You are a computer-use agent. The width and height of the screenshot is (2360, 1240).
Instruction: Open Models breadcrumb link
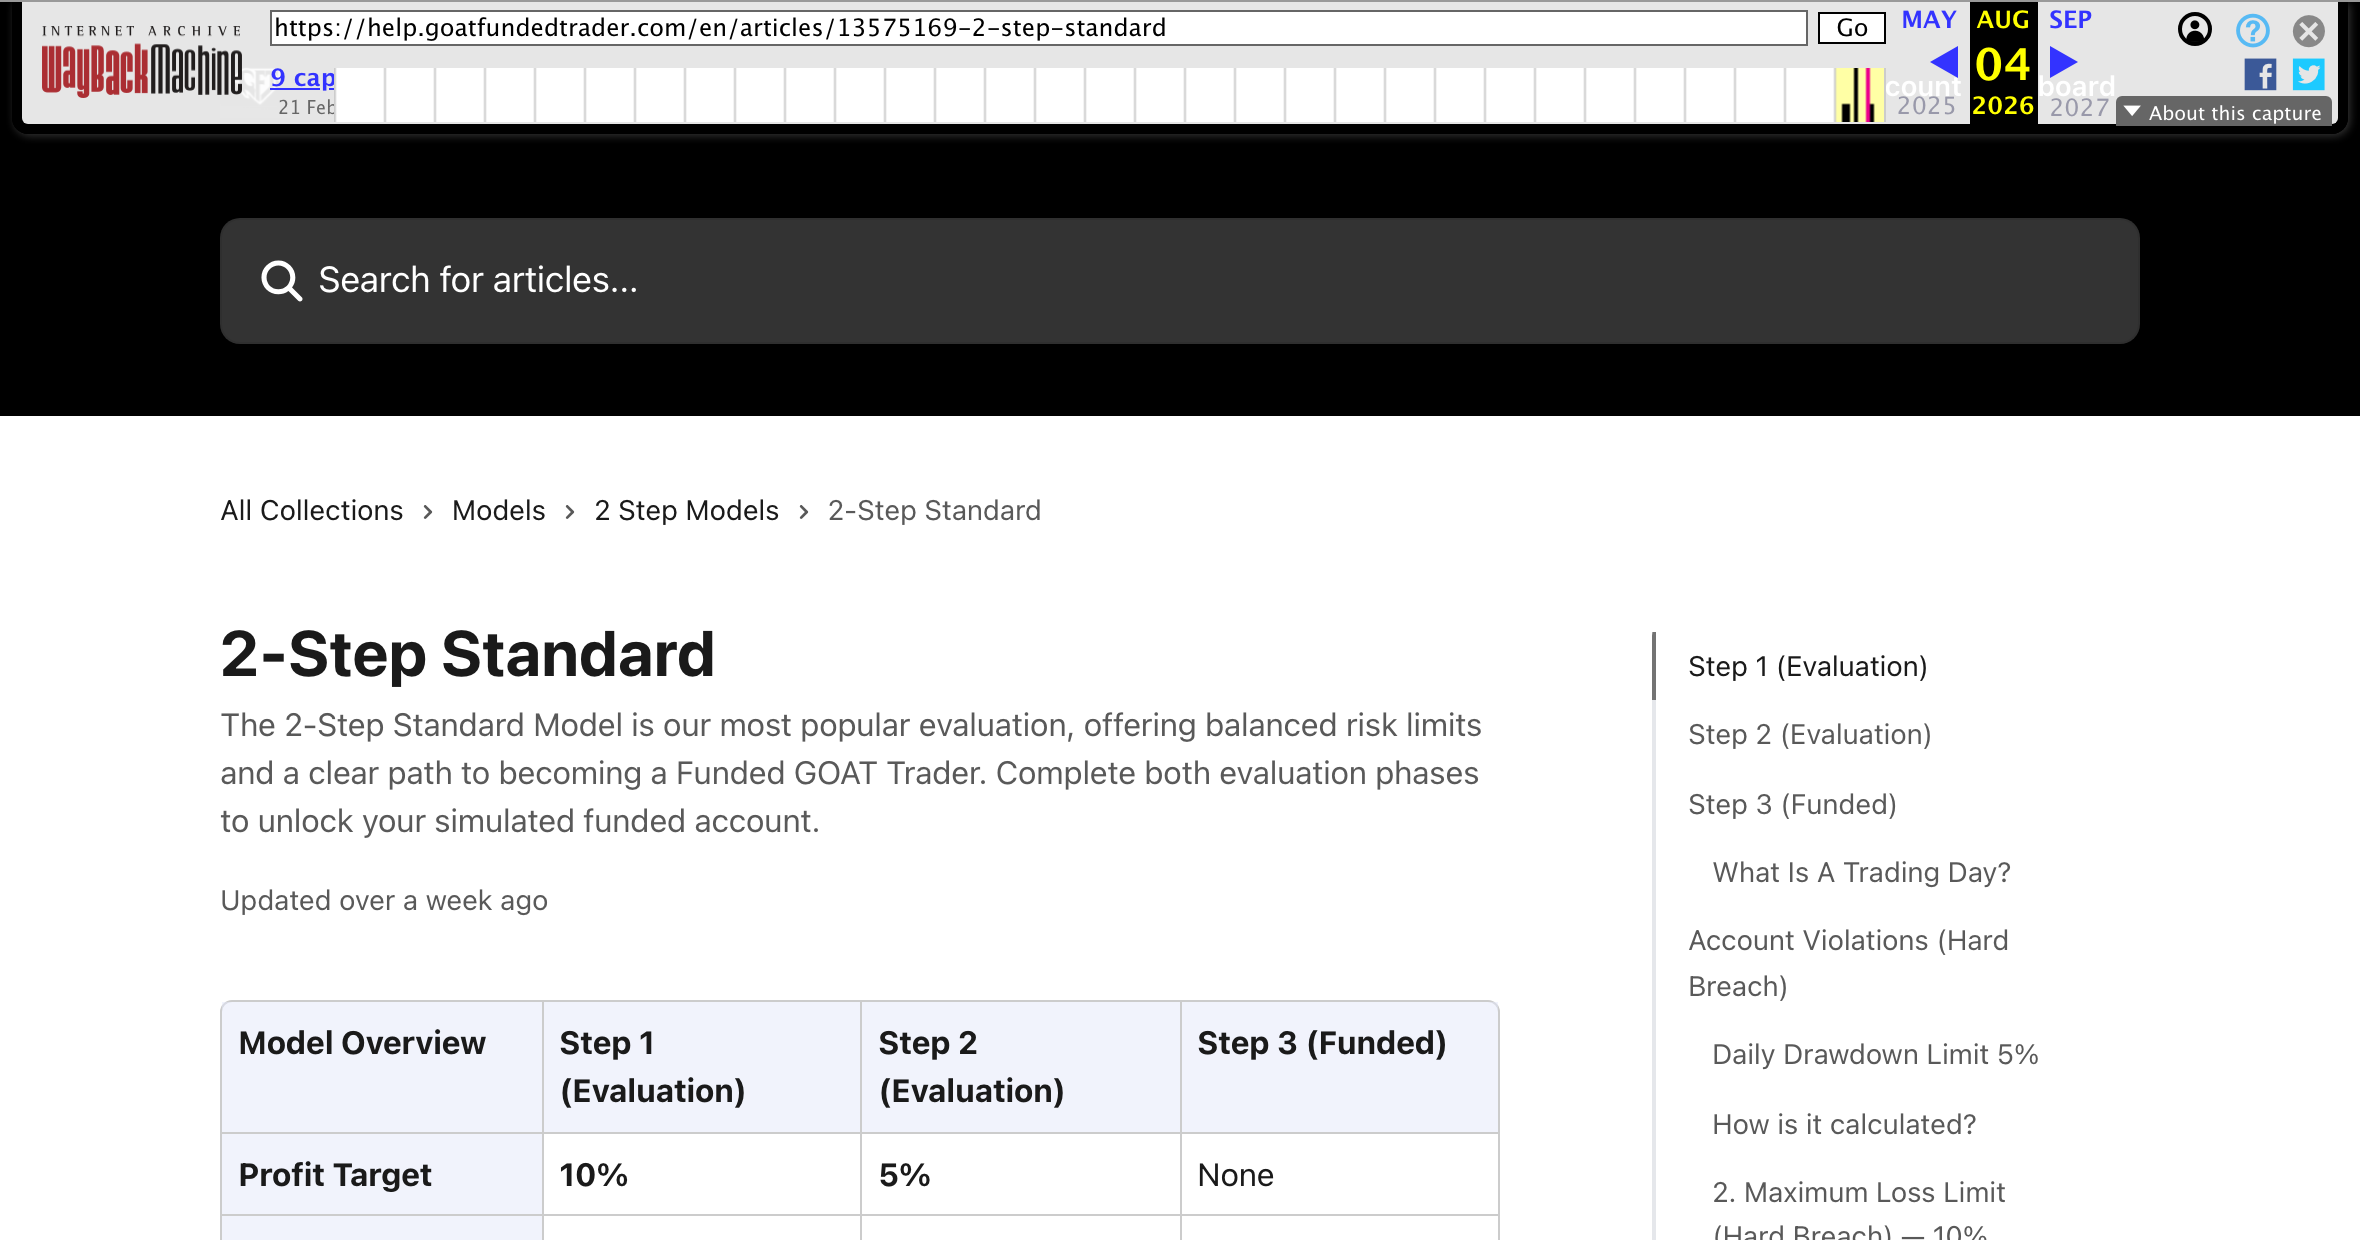pyautogui.click(x=498, y=511)
